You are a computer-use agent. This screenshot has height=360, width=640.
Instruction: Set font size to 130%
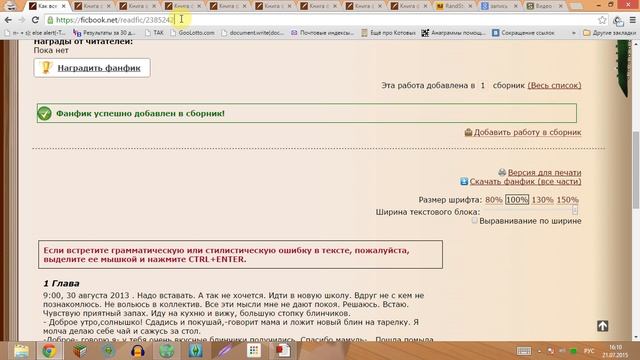[x=542, y=200]
